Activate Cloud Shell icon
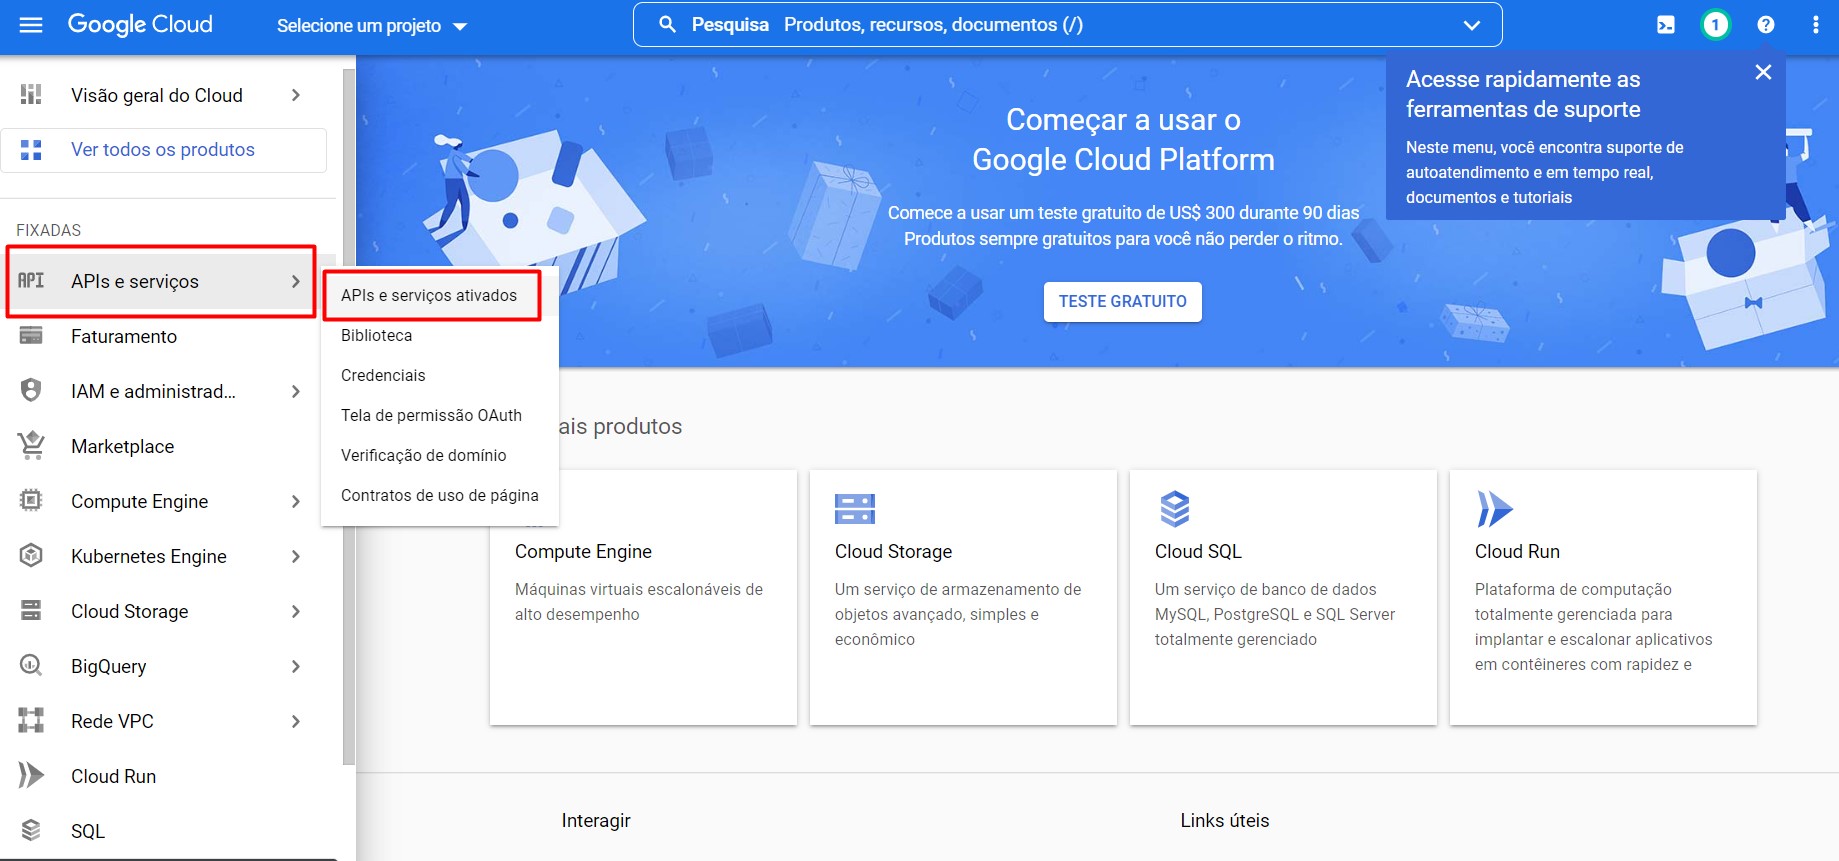 click(1666, 25)
